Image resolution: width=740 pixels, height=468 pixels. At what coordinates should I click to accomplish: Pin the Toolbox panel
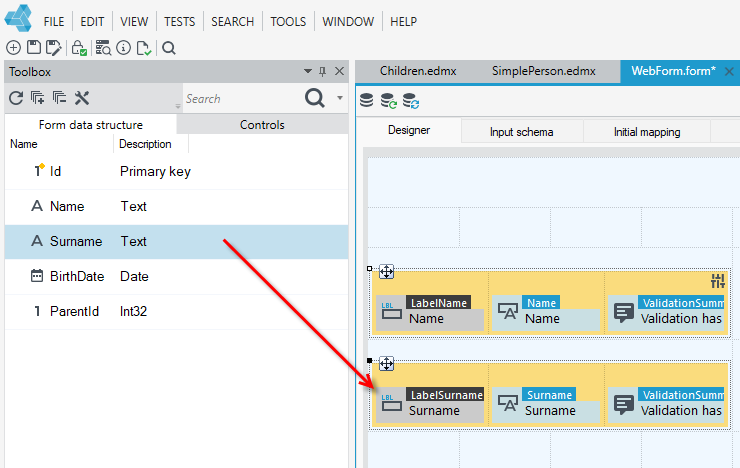coord(322,72)
